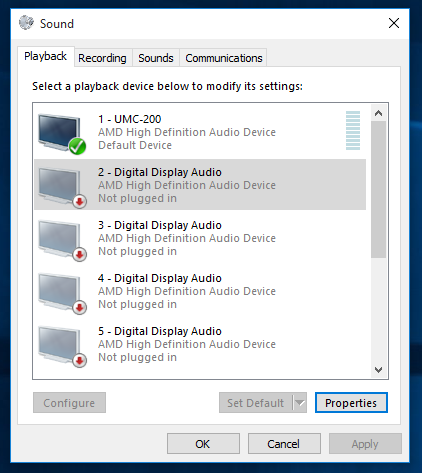Click the device list scrollbar thumb
Image resolution: width=422 pixels, height=473 pixels.
click(x=378, y=189)
